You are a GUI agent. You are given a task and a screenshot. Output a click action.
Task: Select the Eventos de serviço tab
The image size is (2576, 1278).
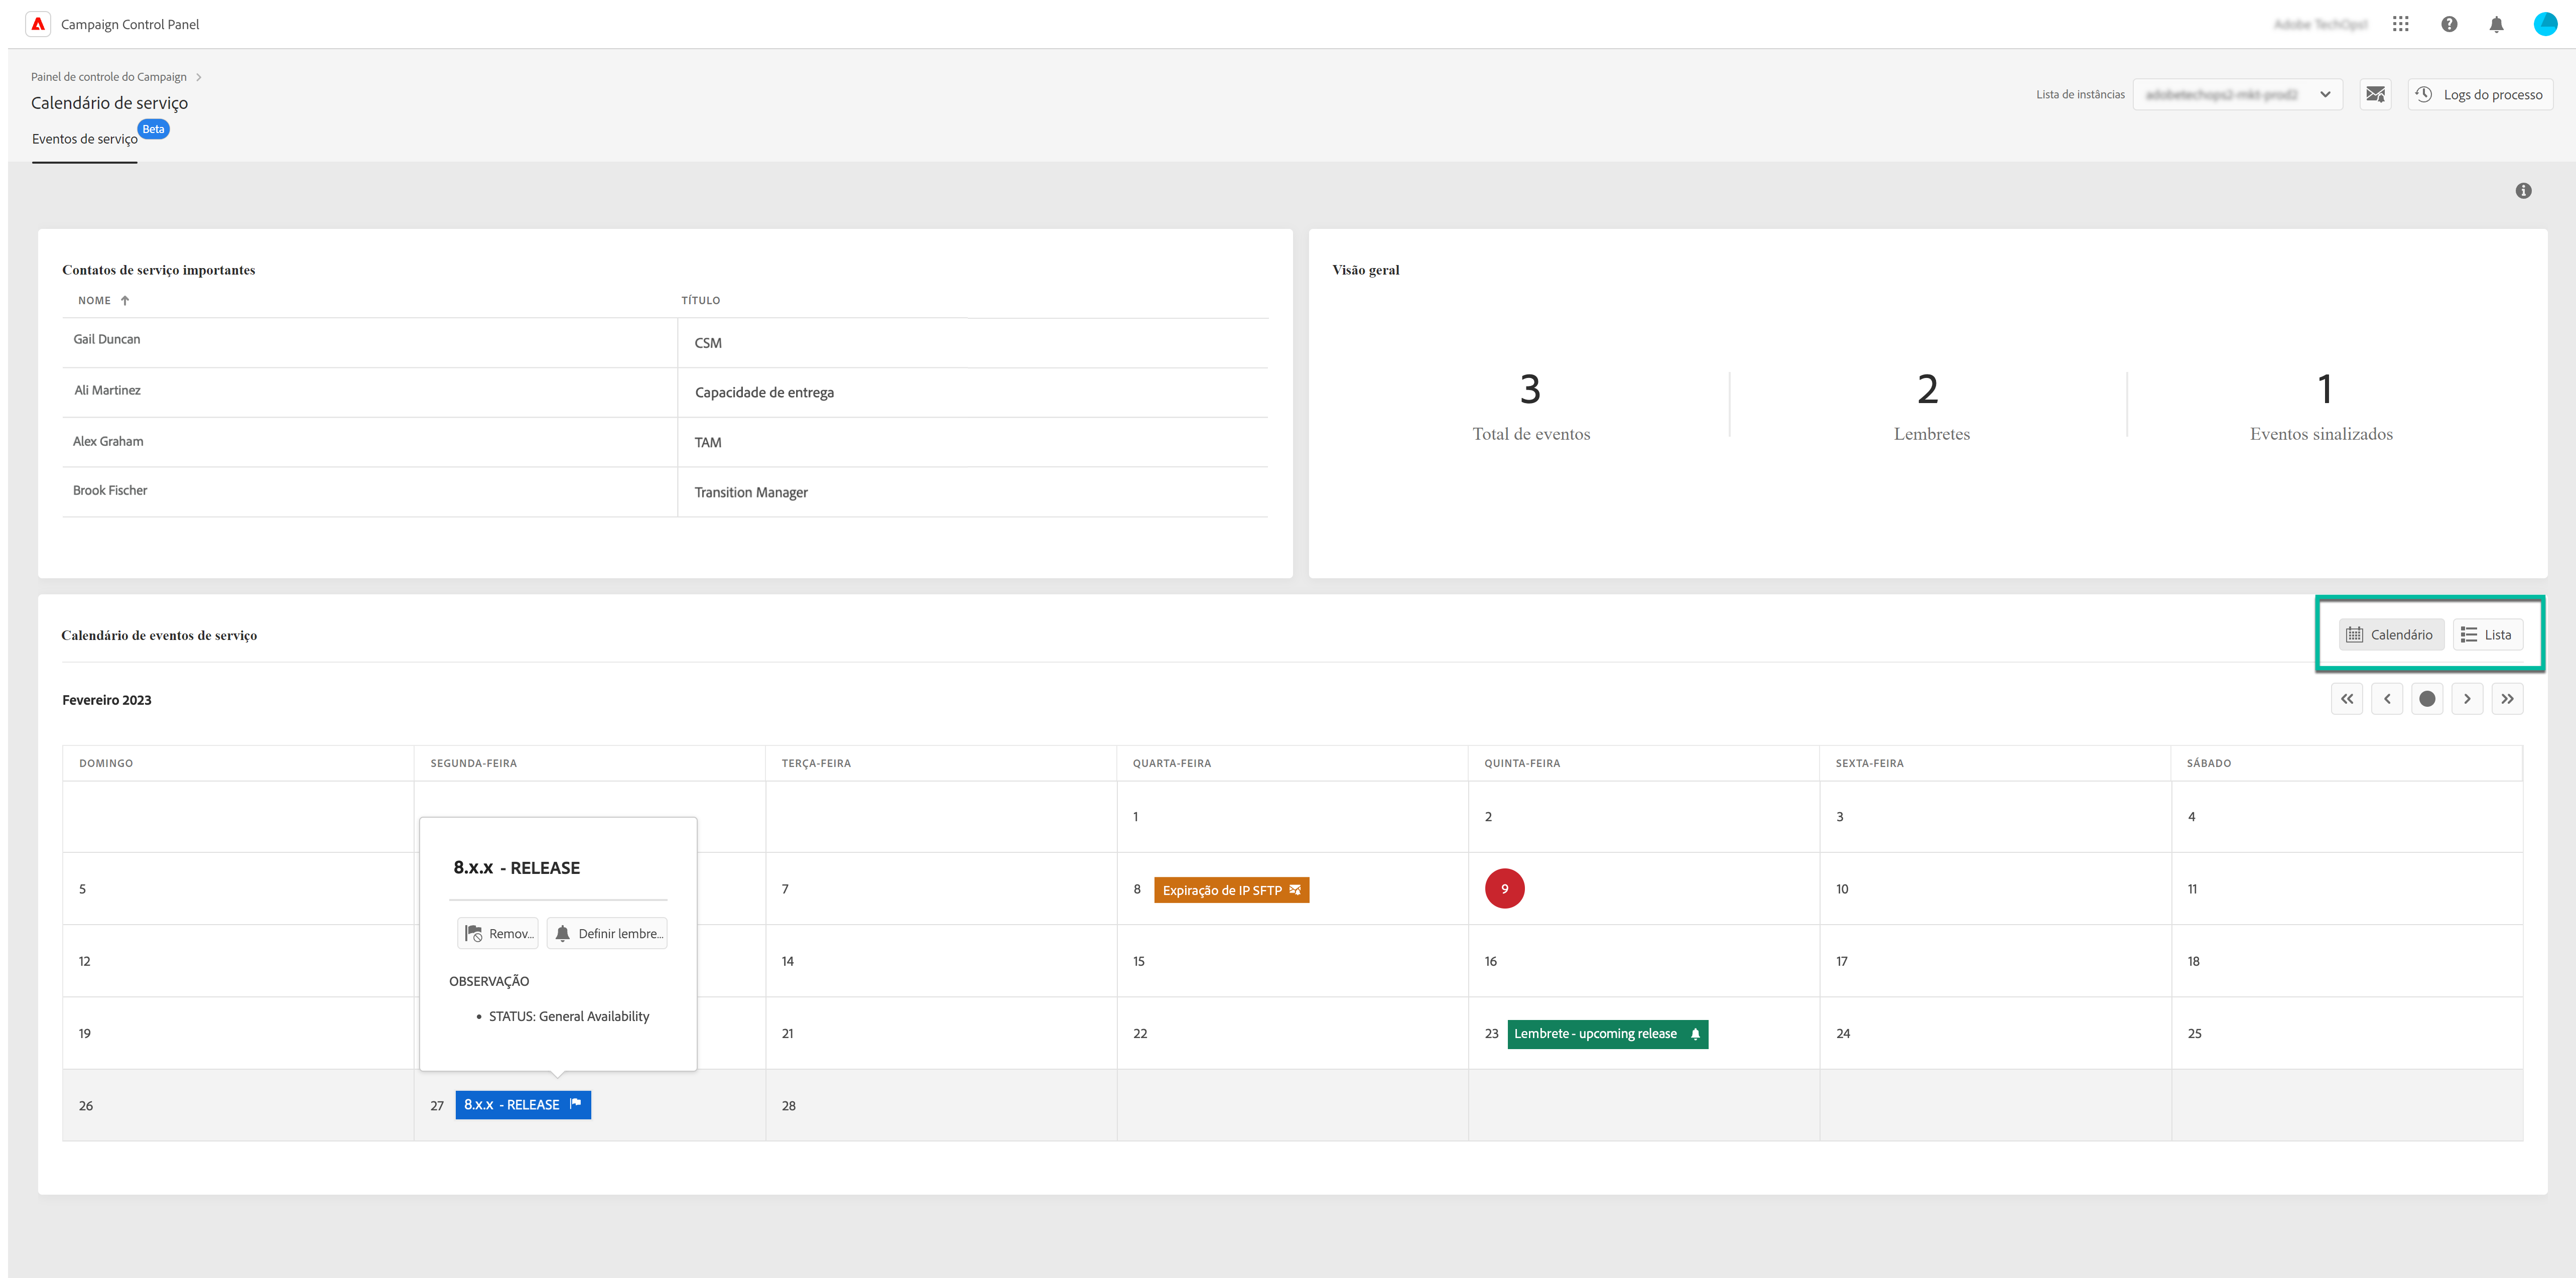point(85,139)
